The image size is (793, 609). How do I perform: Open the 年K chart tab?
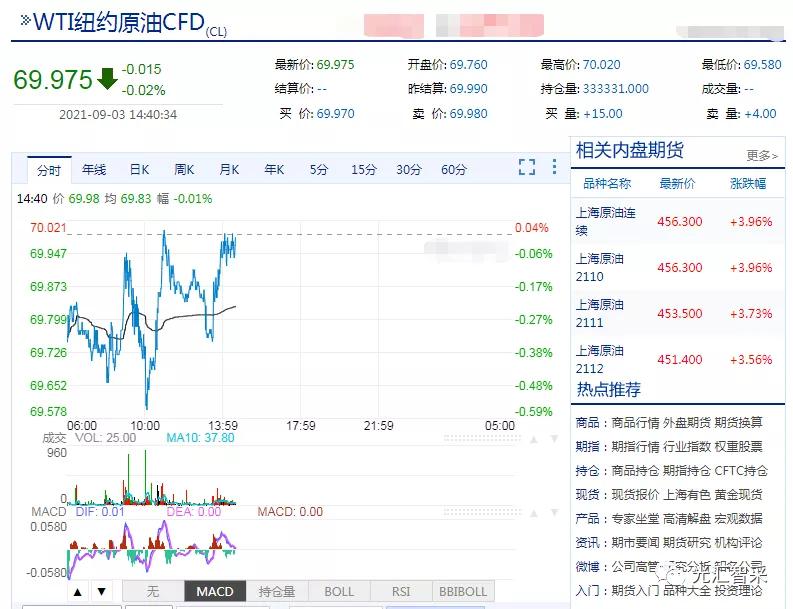tap(274, 169)
